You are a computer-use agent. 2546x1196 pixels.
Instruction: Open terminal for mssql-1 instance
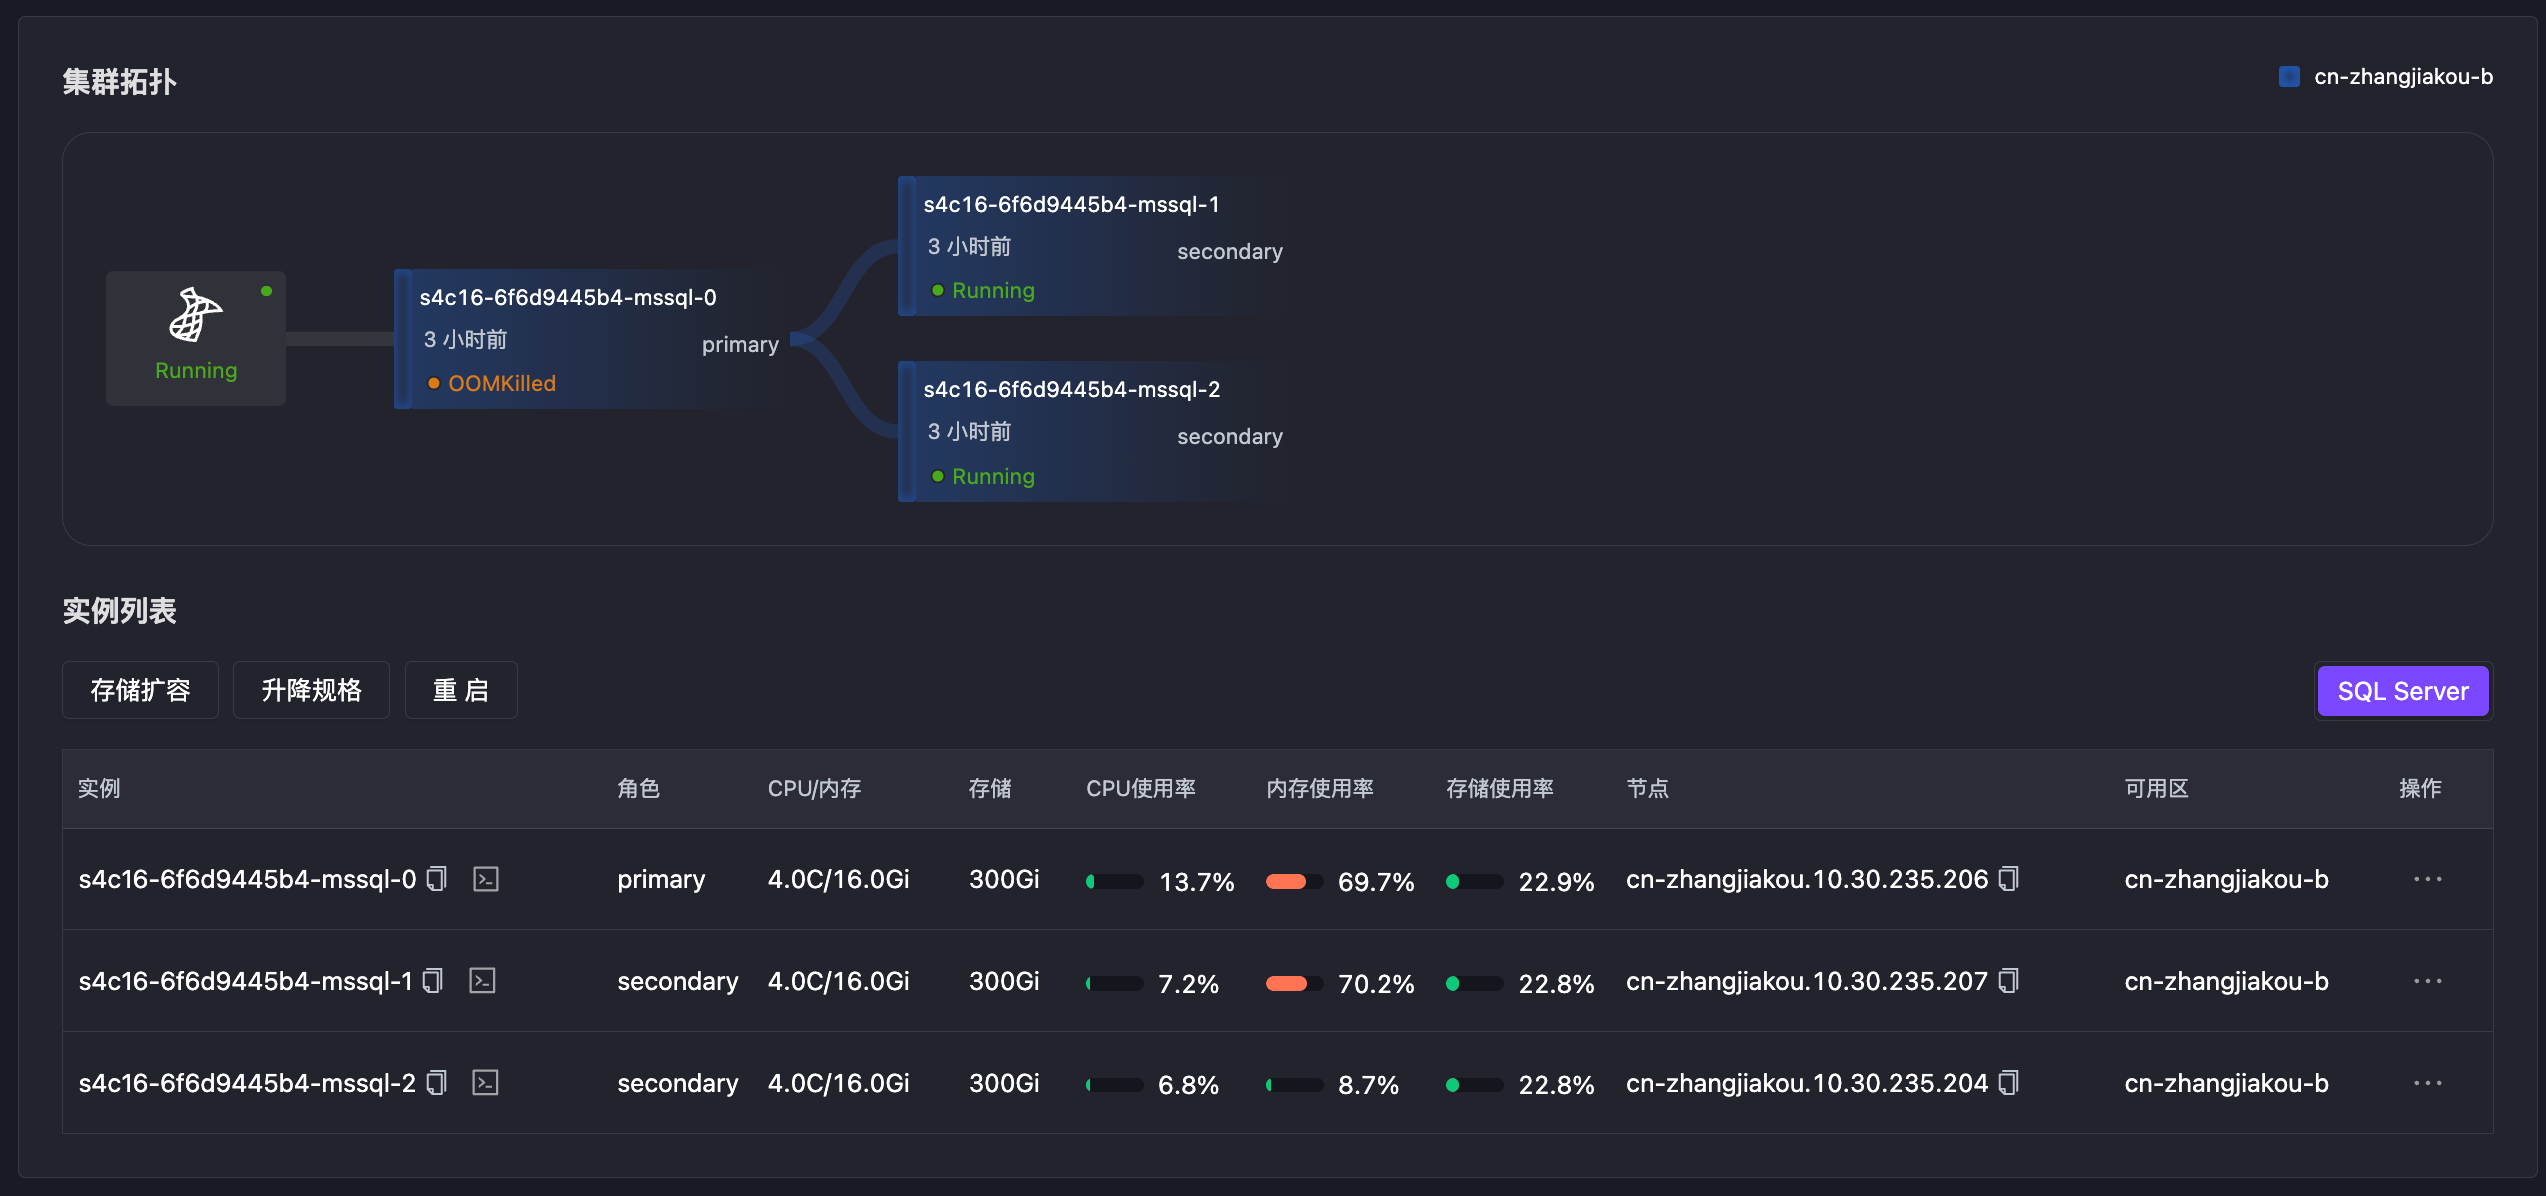point(483,981)
